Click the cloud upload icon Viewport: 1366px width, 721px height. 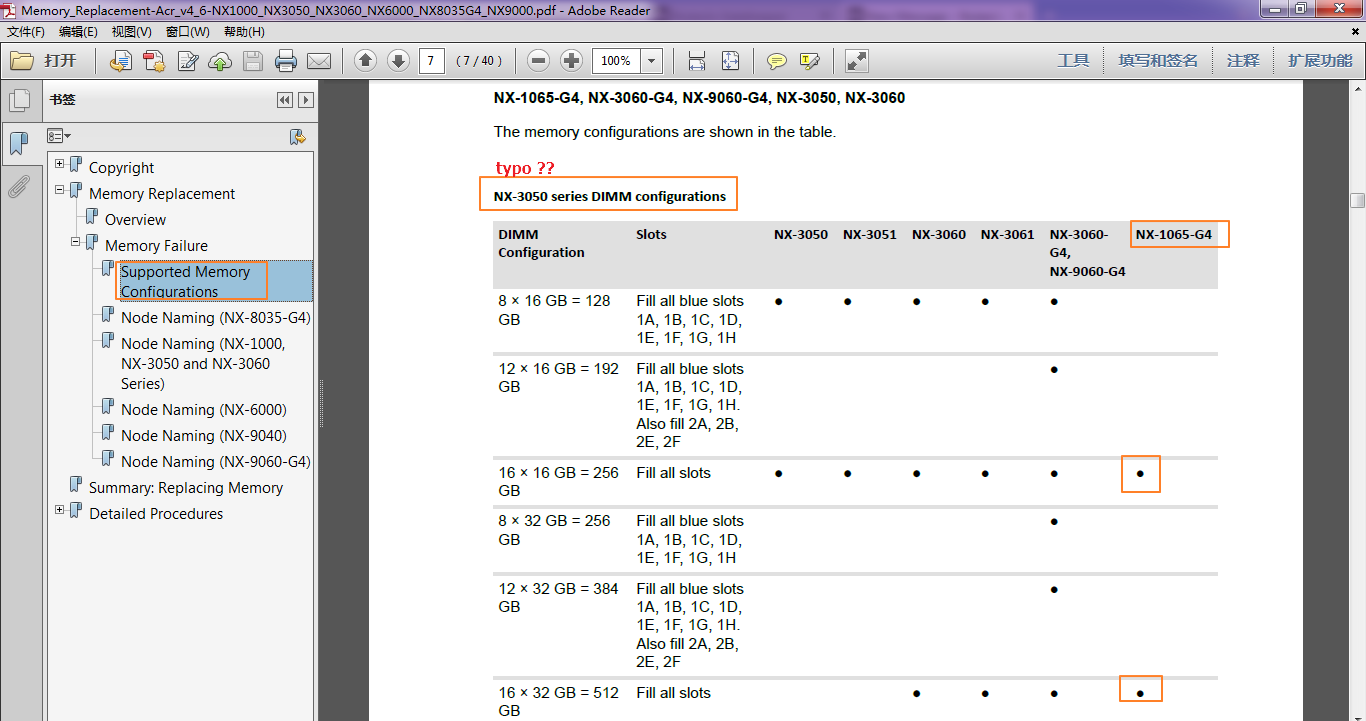[x=220, y=61]
